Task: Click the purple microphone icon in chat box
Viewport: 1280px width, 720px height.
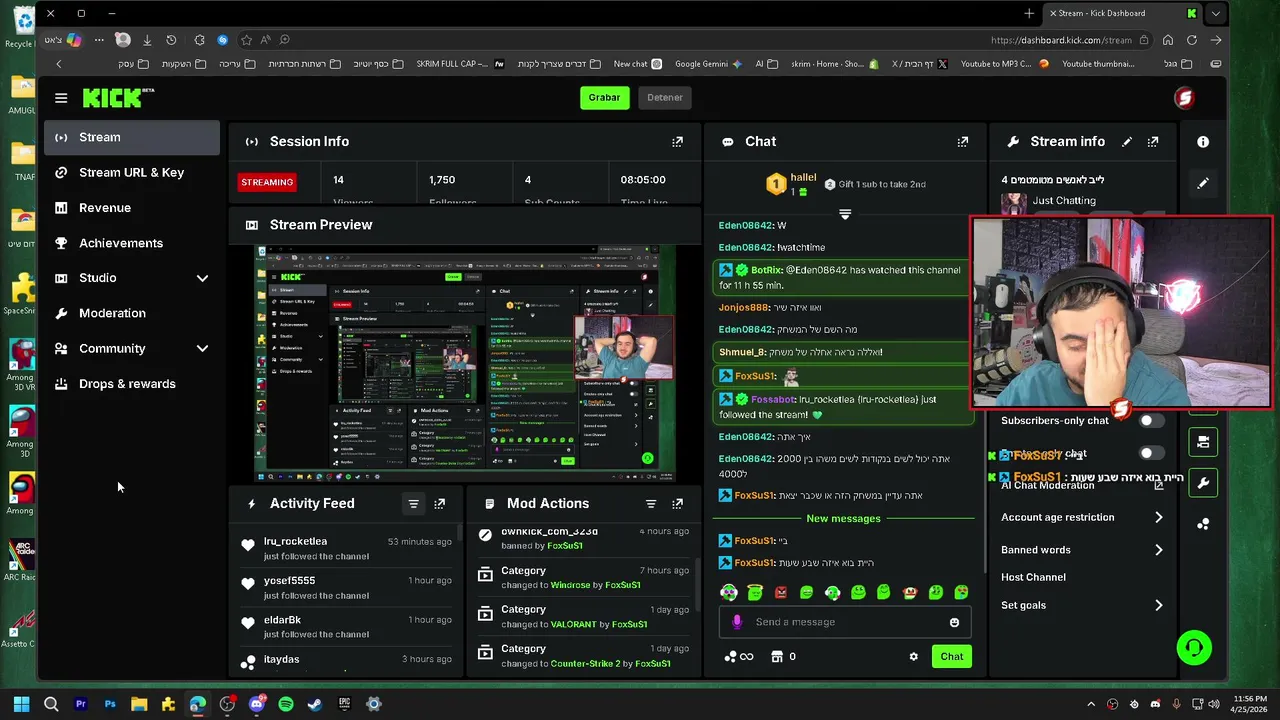Action: click(x=737, y=622)
